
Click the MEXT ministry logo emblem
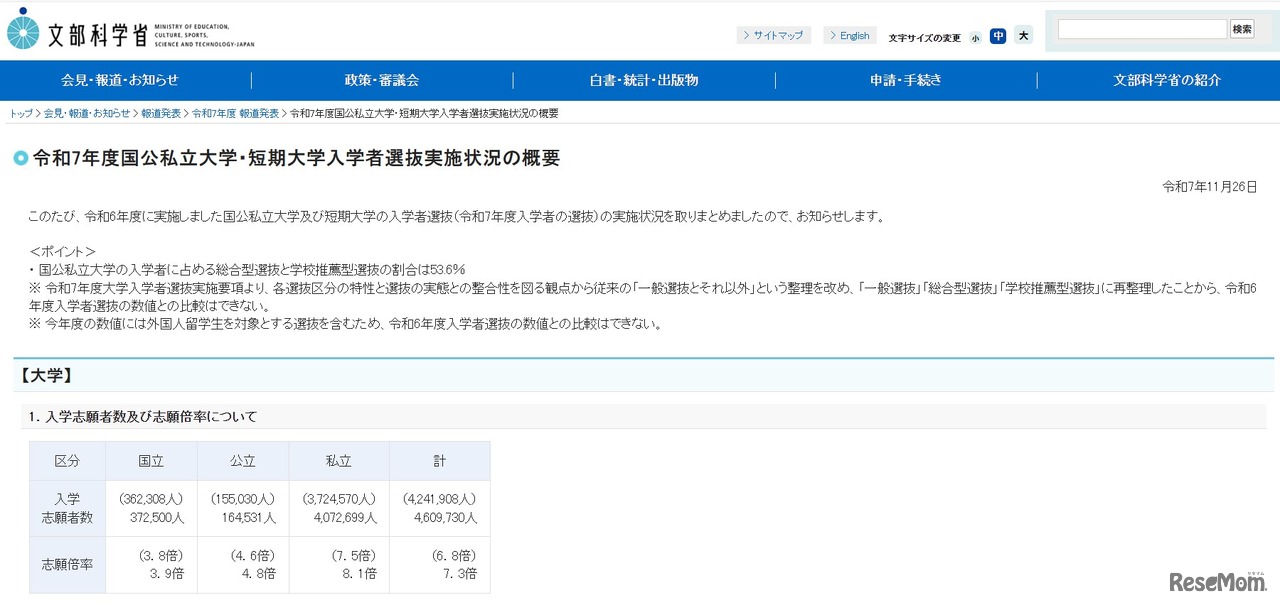(x=22, y=31)
